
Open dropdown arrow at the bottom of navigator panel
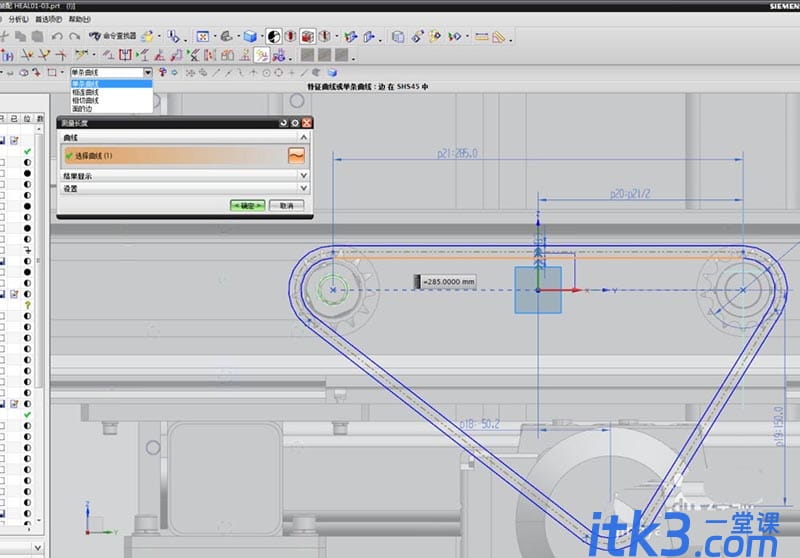coord(38,548)
